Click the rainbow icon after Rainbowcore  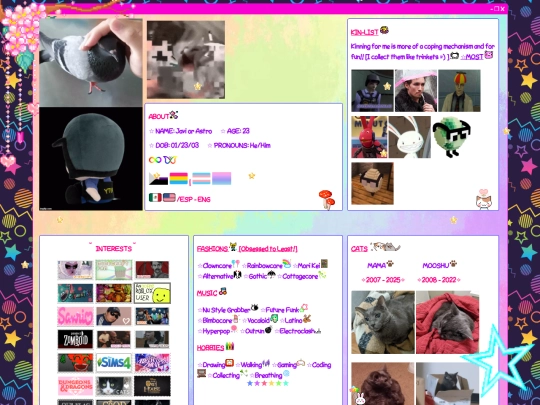click(287, 263)
